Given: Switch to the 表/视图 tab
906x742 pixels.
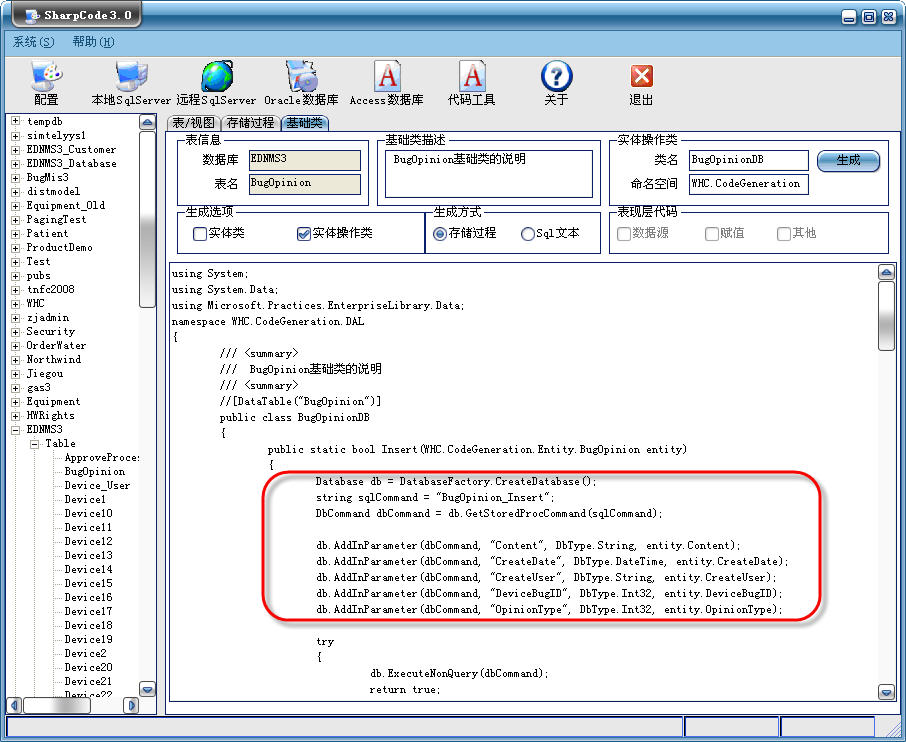Looking at the screenshot, I should 194,123.
